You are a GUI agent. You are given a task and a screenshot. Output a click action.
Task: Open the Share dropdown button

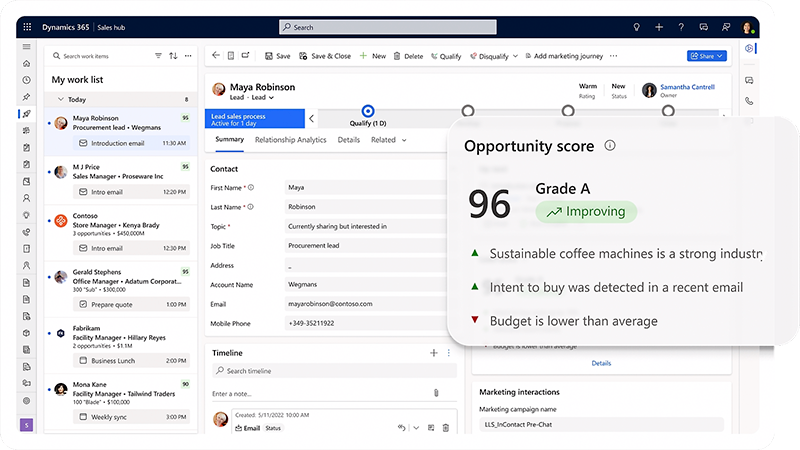click(707, 56)
